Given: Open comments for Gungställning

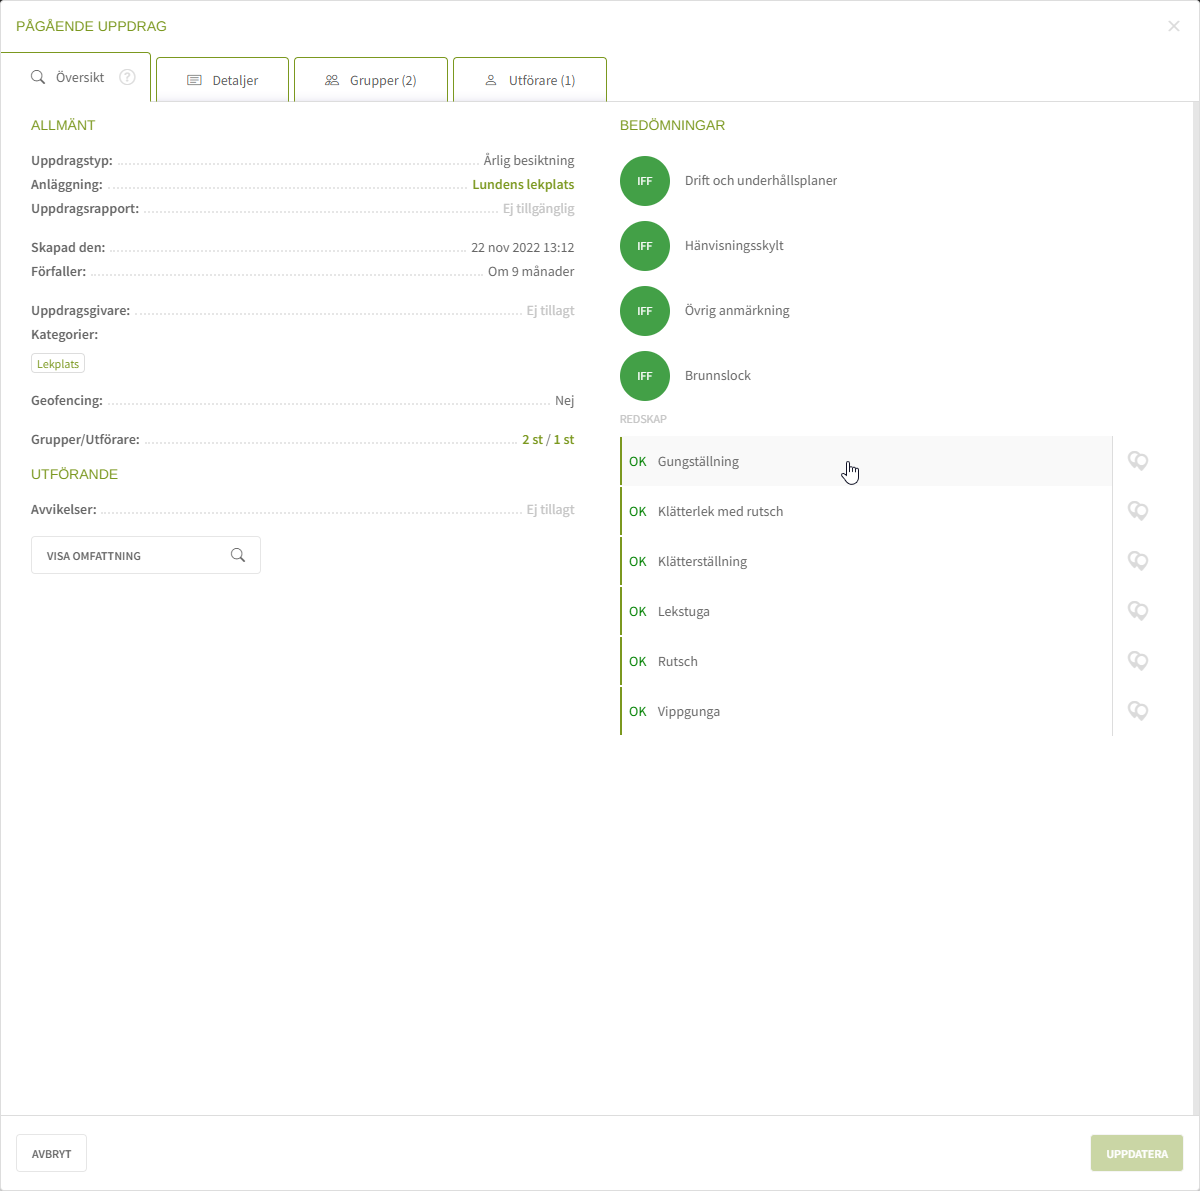Looking at the screenshot, I should pyautogui.click(x=1138, y=461).
